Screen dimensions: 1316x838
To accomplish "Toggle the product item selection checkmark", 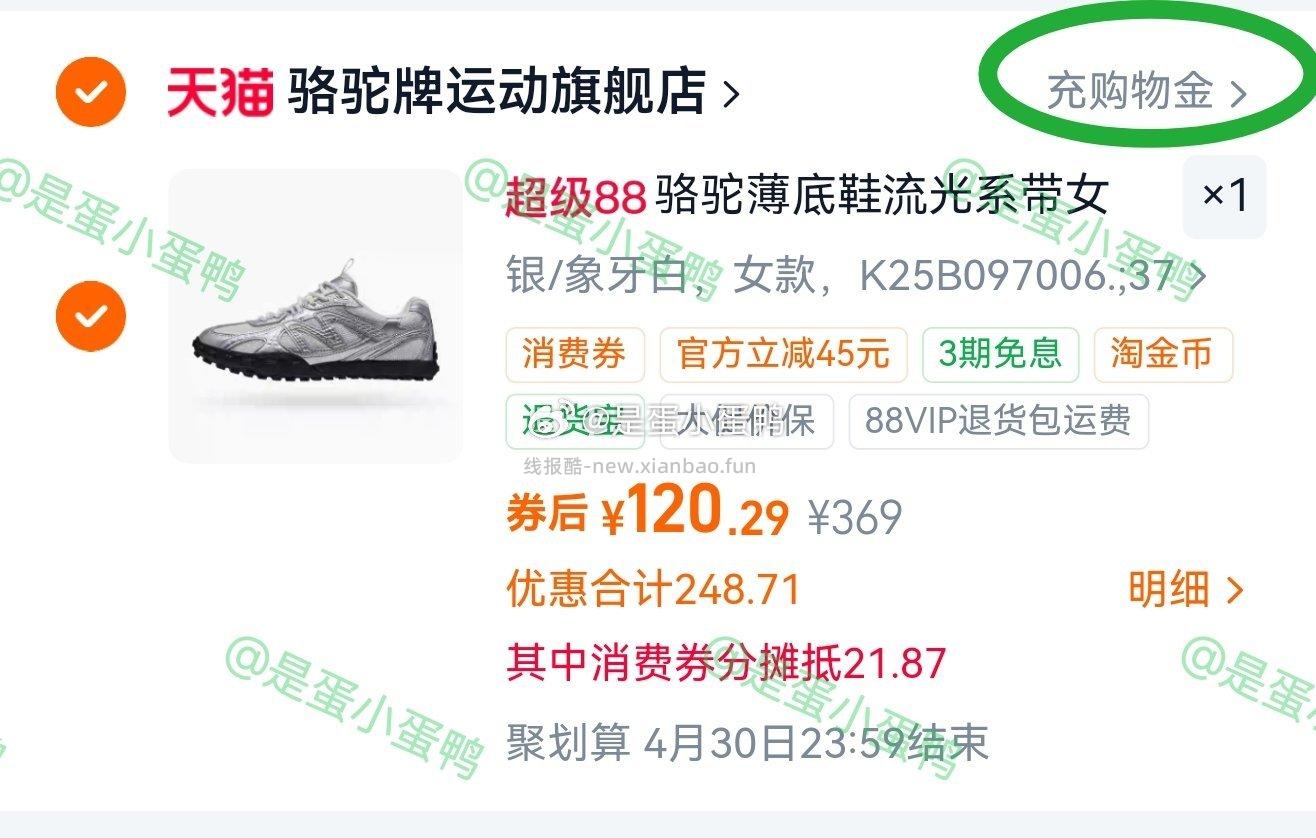I will tap(91, 316).
